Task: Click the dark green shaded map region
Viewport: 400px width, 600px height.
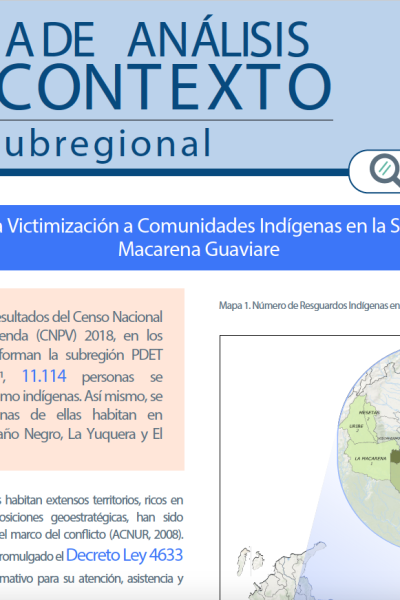Action: coord(396,457)
